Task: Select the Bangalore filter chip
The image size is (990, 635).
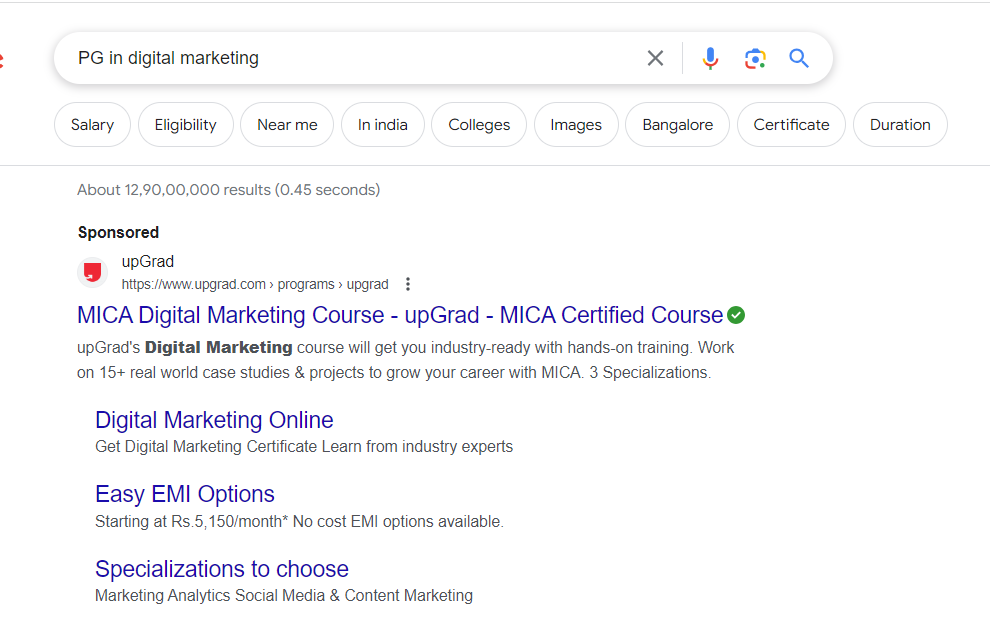Action: tap(677, 125)
